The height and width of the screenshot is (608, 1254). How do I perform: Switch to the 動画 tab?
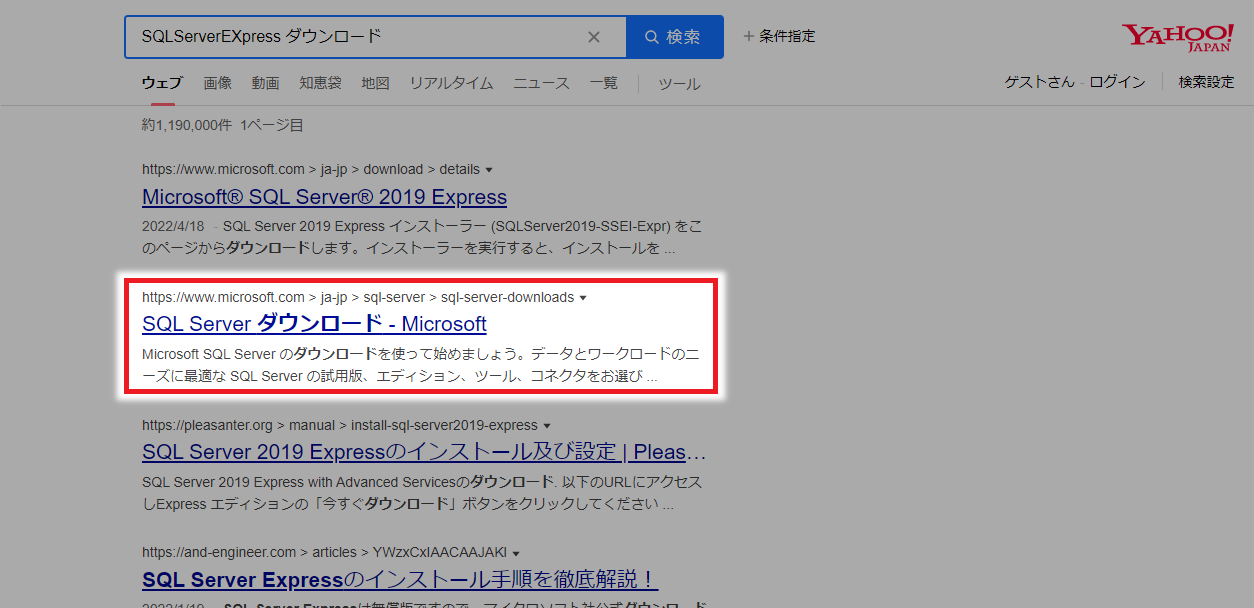click(x=265, y=83)
